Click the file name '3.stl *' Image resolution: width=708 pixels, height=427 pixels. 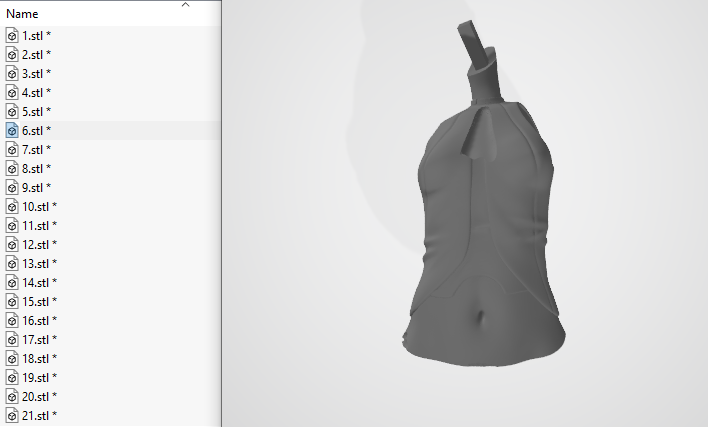click(37, 73)
